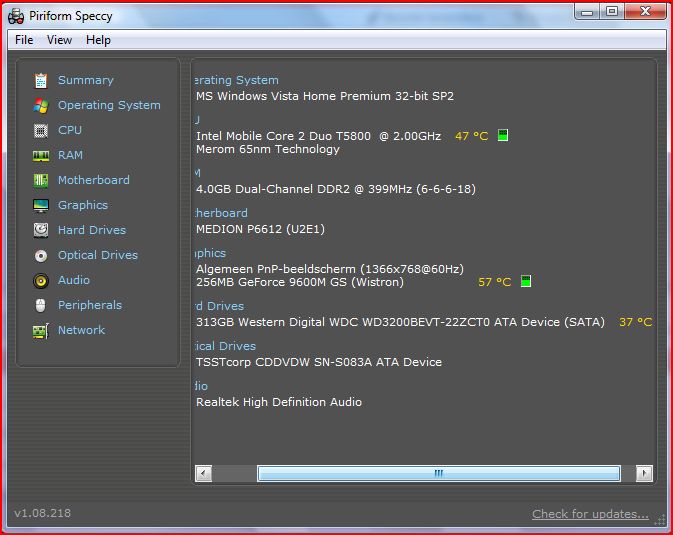
Task: Click the Check for updates link
Action: coord(590,514)
